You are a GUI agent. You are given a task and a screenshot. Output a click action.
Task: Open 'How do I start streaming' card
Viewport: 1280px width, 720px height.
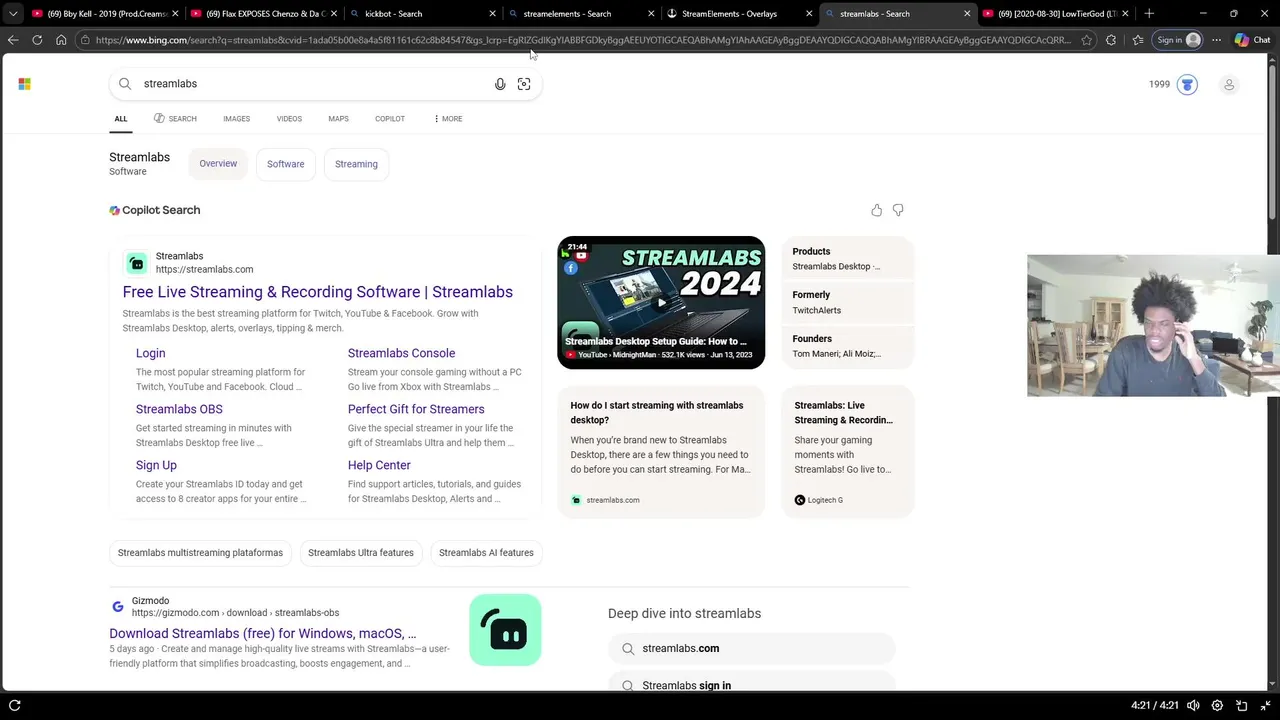(x=661, y=451)
